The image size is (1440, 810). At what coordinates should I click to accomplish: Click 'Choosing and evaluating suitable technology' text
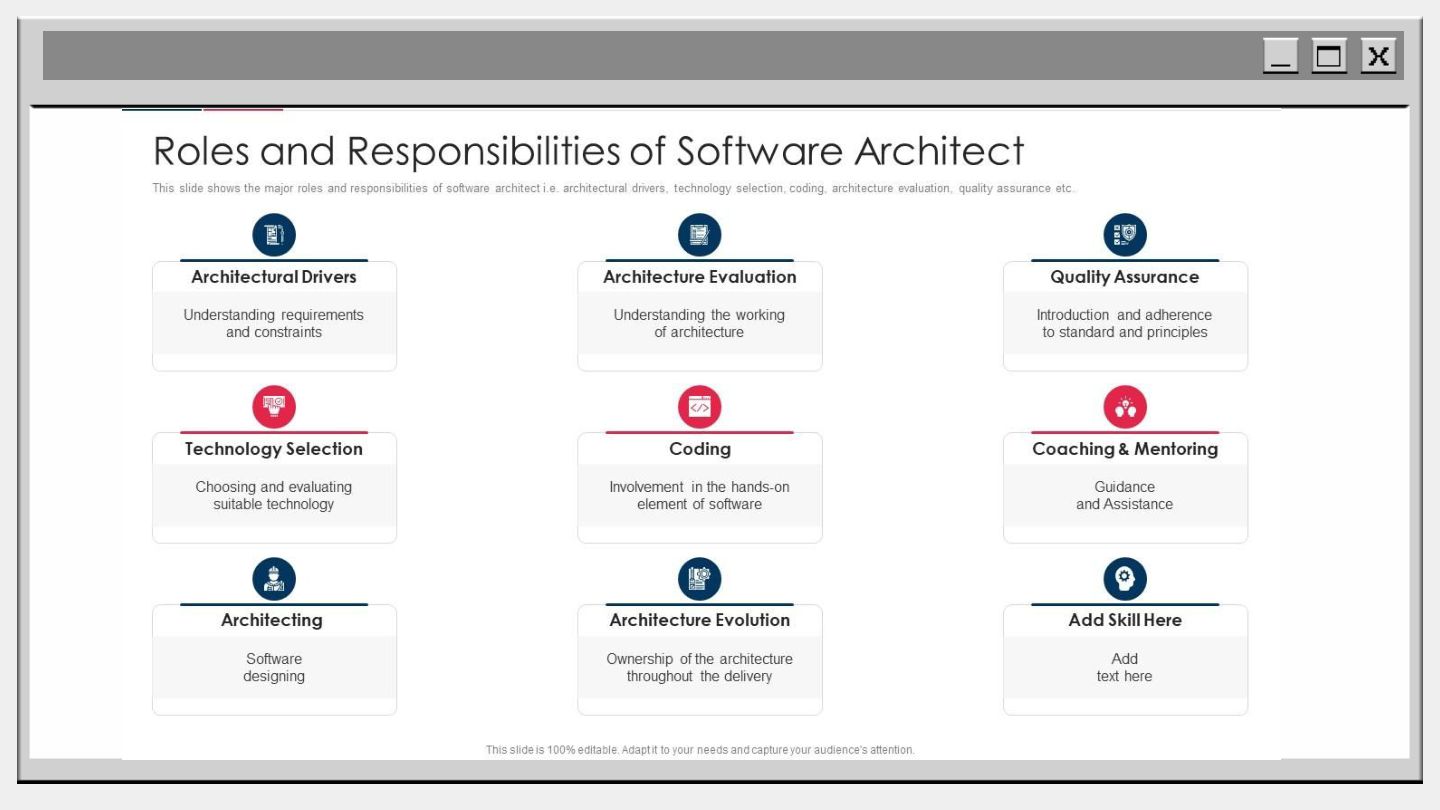tap(274, 495)
